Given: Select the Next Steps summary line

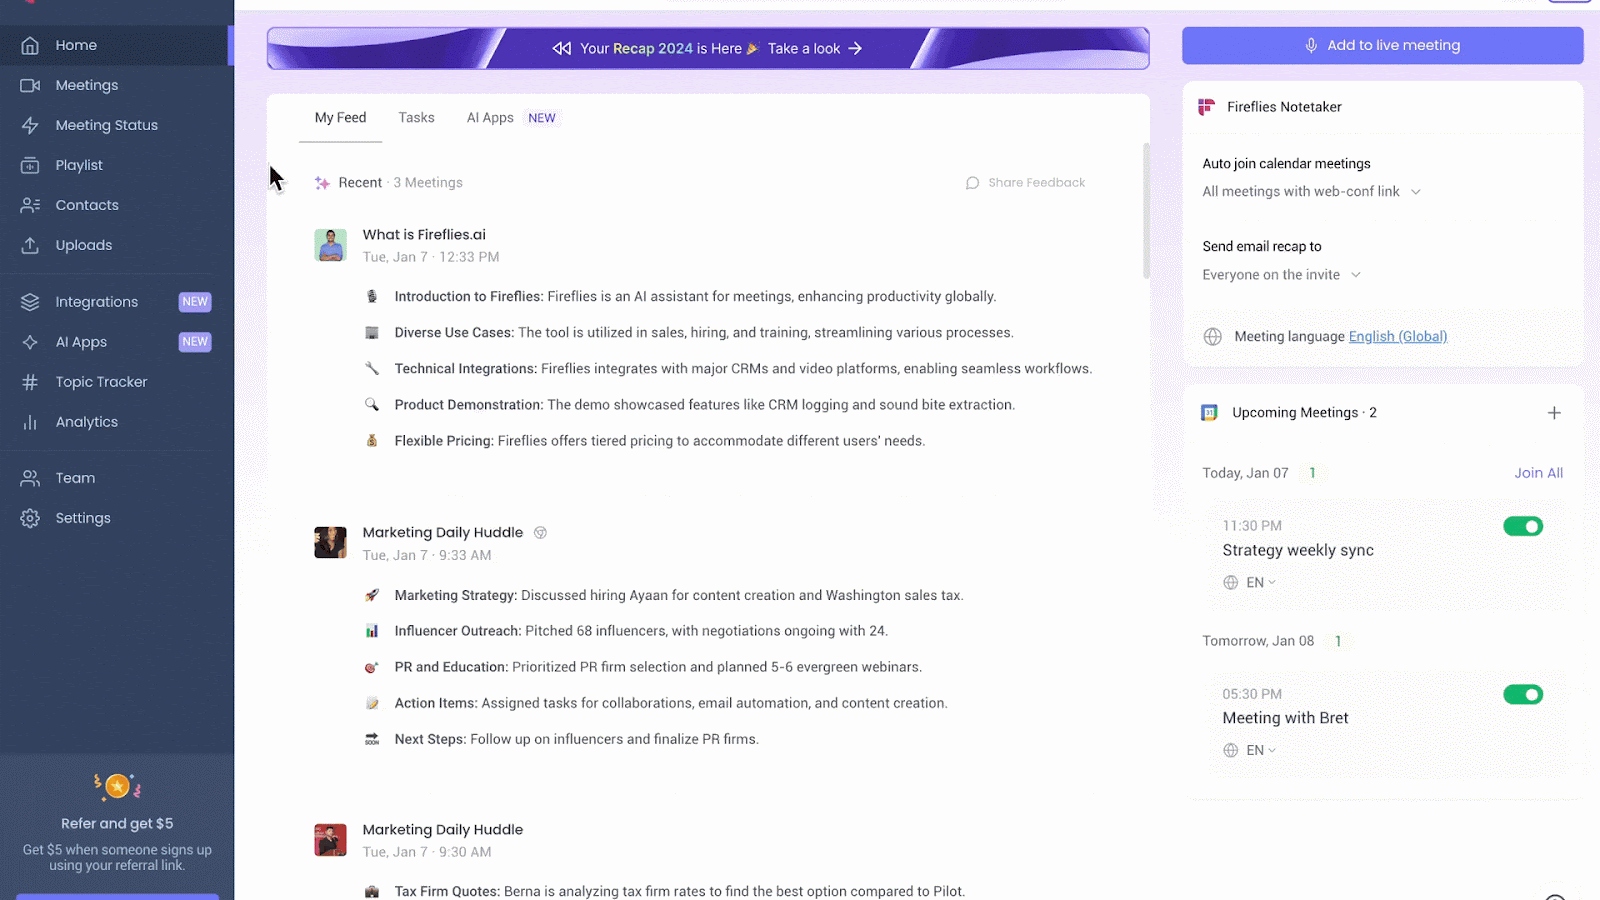Looking at the screenshot, I should [576, 739].
